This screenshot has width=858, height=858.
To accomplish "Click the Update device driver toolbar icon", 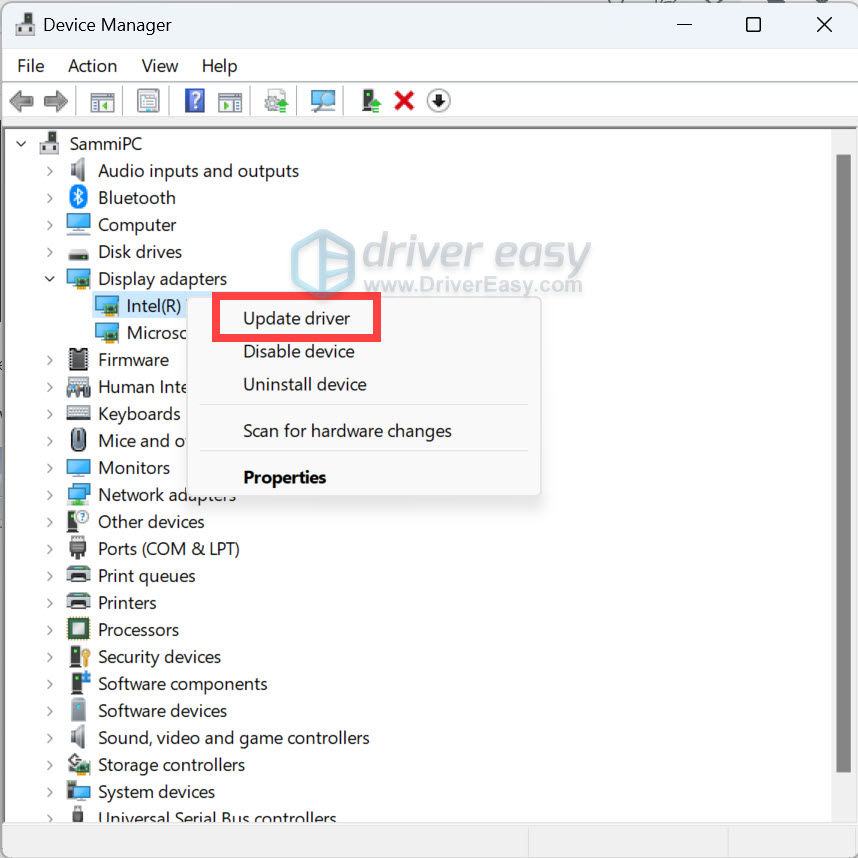I will tap(276, 101).
